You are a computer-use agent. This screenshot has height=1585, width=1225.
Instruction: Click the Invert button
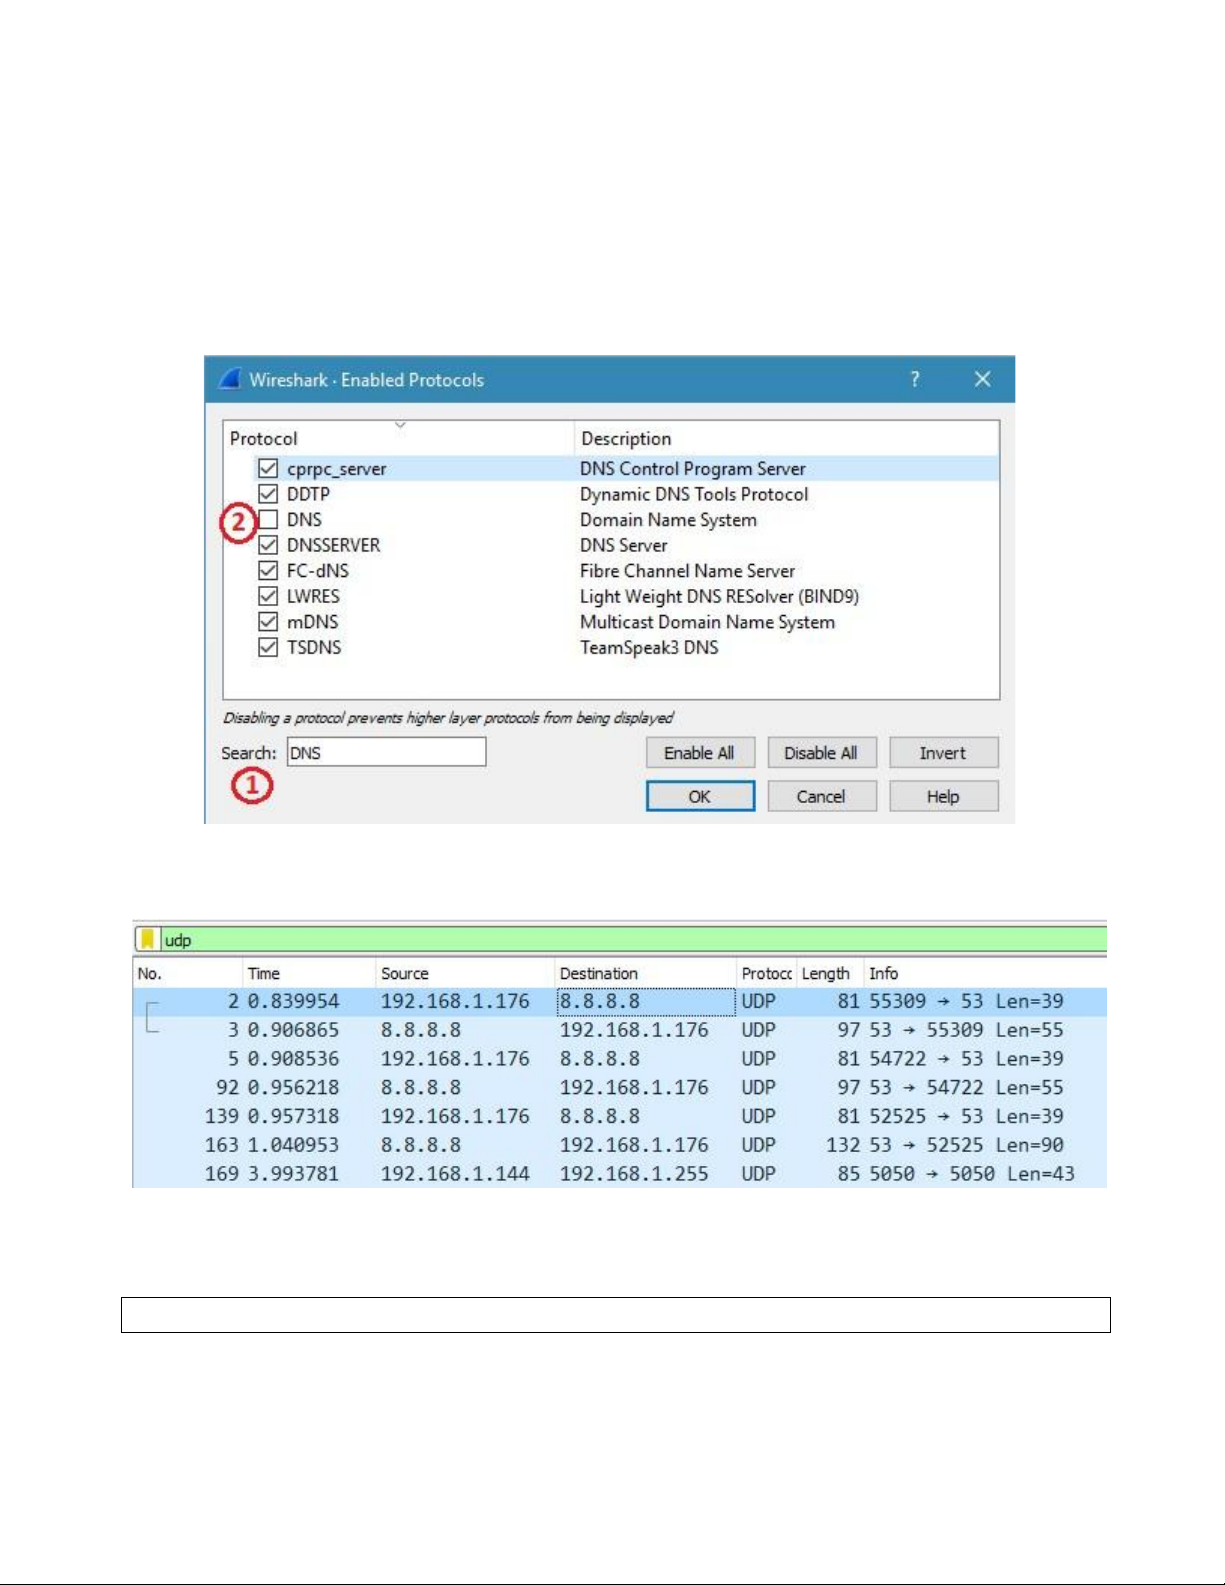[x=943, y=753]
